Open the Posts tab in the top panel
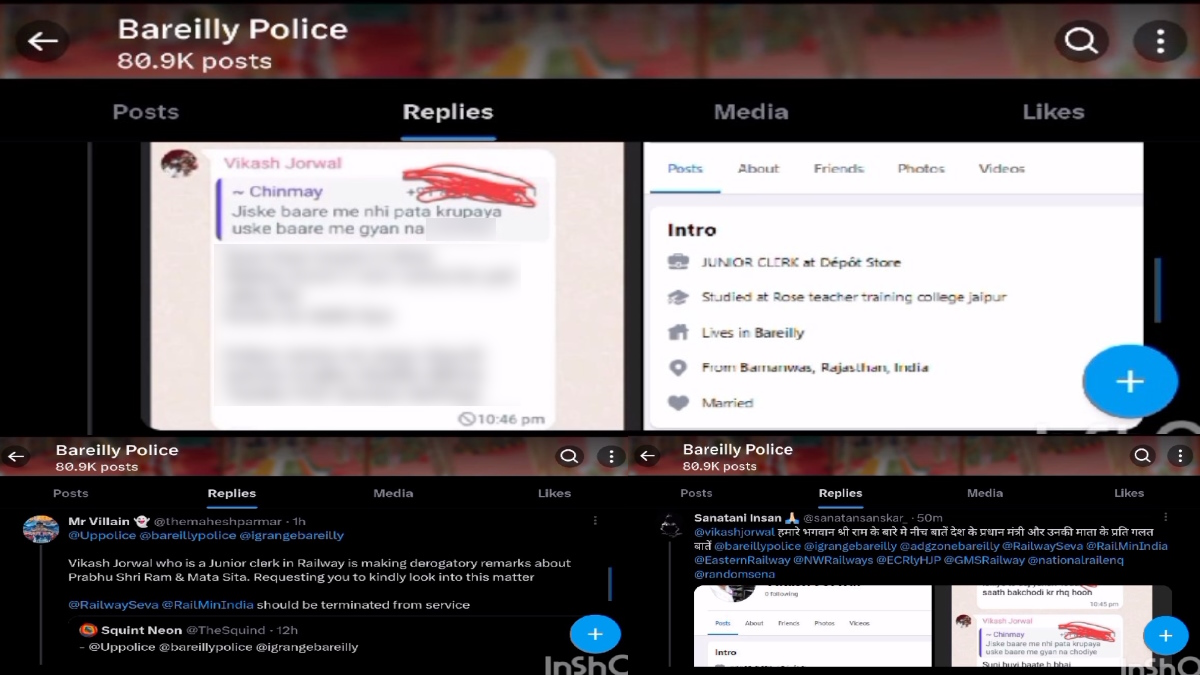The height and width of the screenshot is (675, 1200). tap(145, 112)
